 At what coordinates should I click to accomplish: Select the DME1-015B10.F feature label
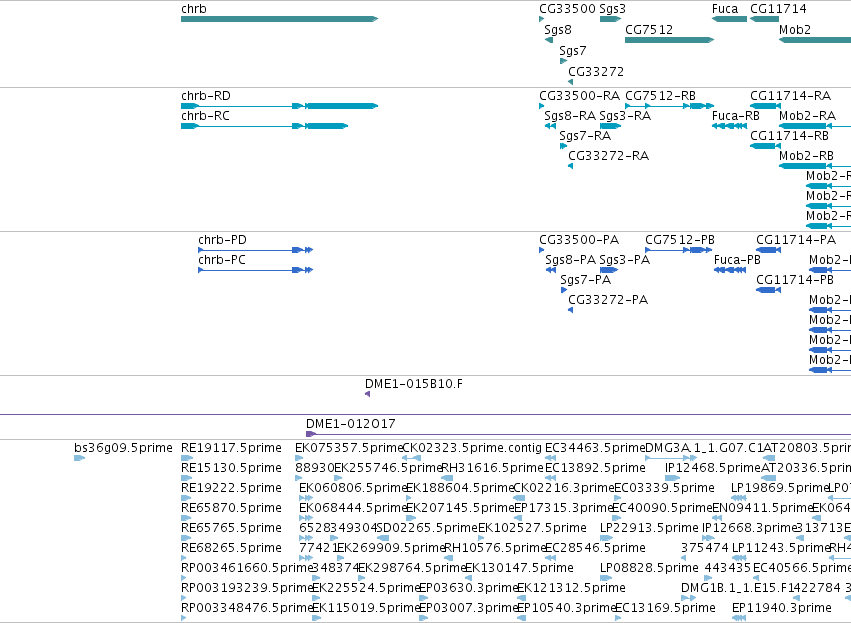[414, 384]
